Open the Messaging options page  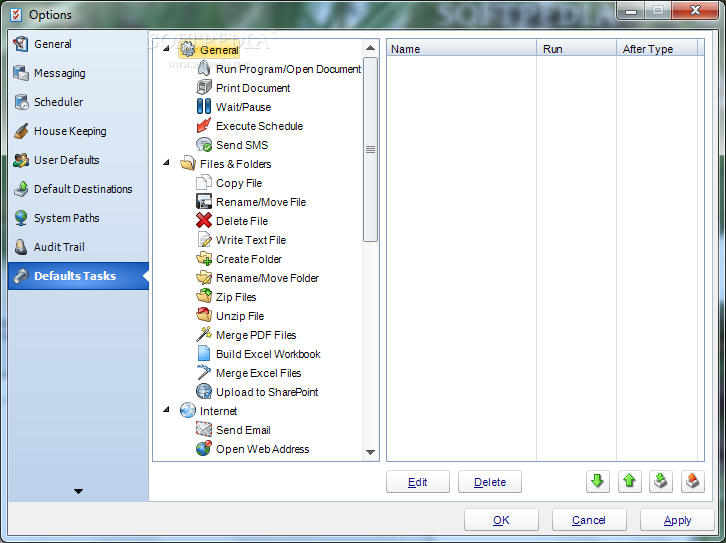point(78,73)
